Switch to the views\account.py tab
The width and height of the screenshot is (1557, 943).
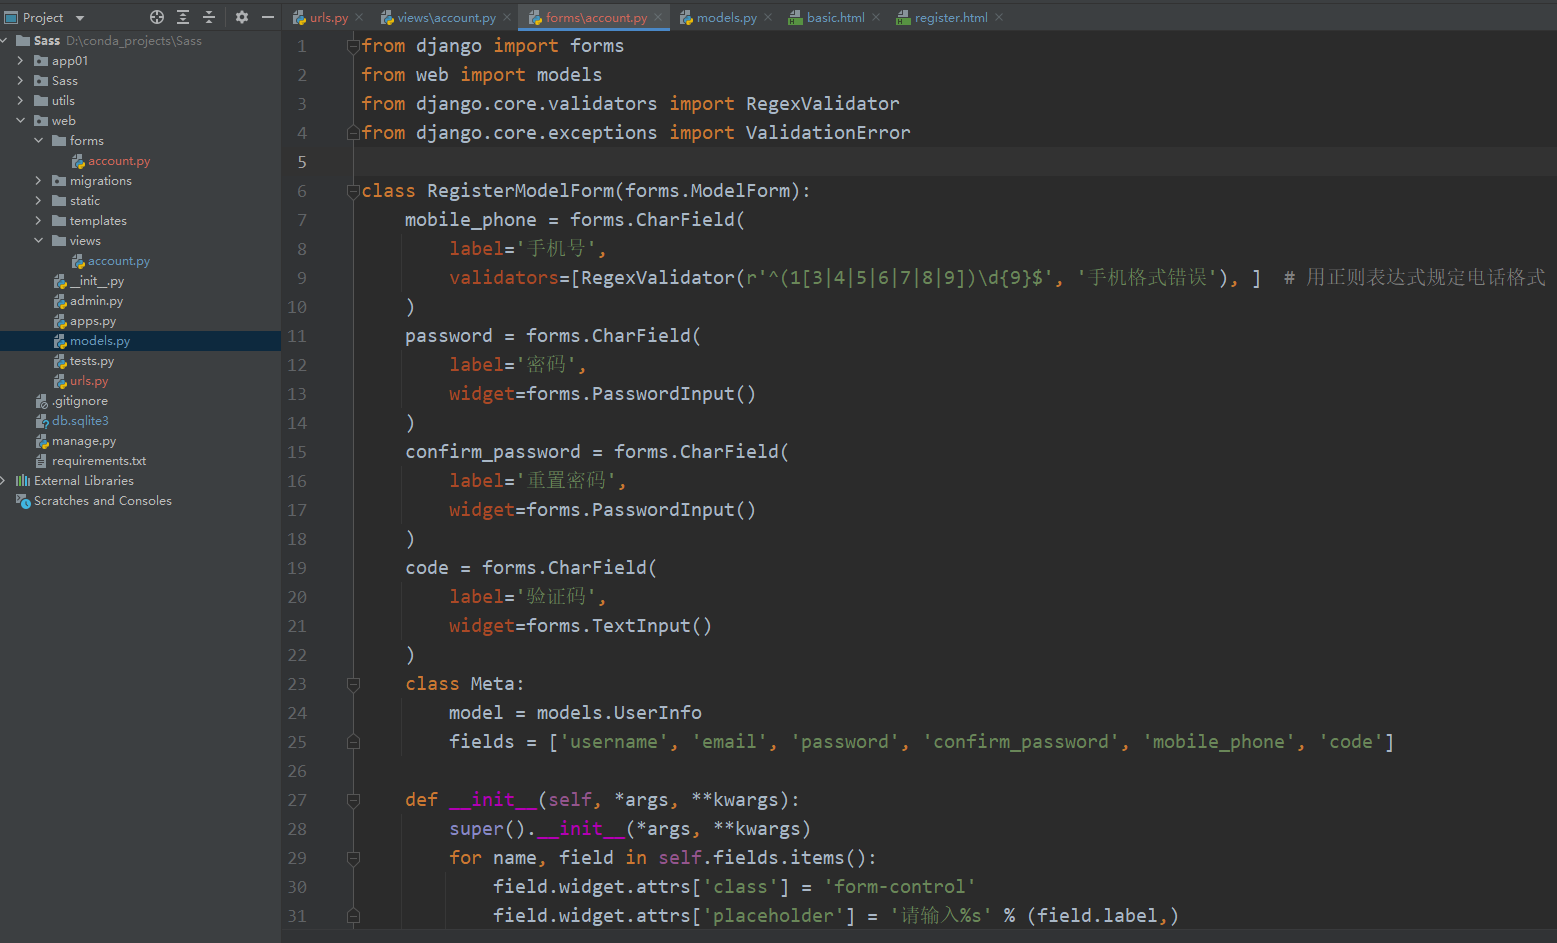[x=446, y=17]
